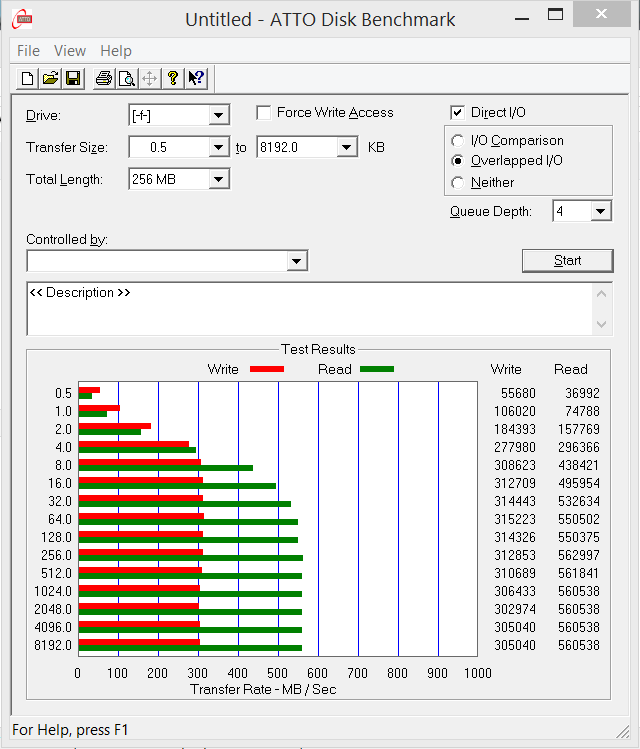Expand the Transfer Size maximum 8192.0 dropdown

point(347,147)
